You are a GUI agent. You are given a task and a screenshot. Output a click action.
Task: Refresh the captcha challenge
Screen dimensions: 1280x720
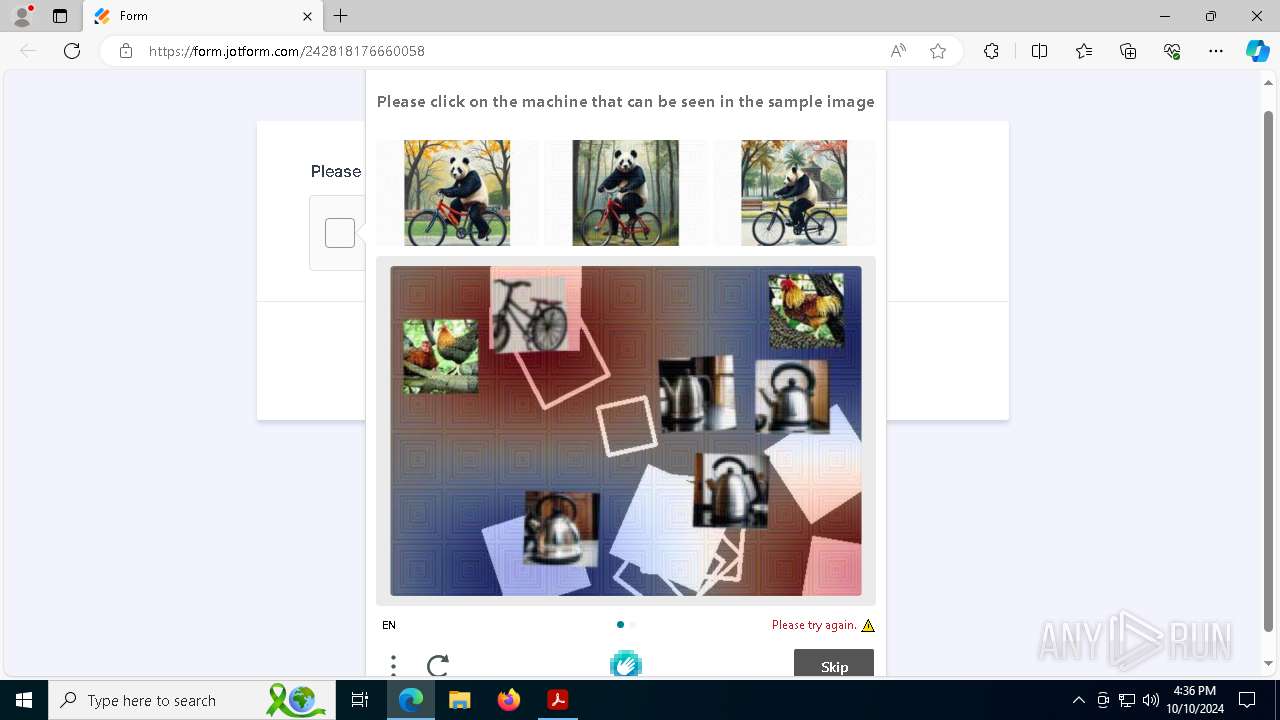pos(438,665)
